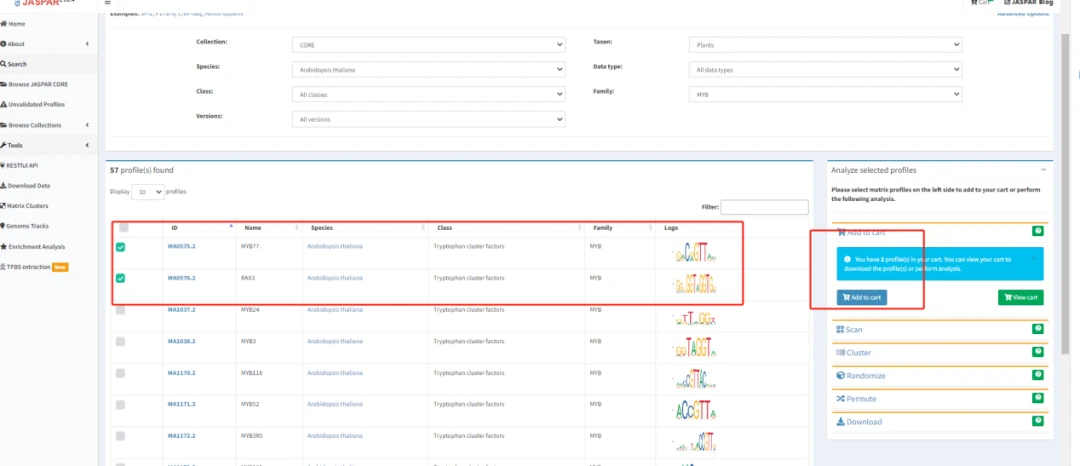This screenshot has width=1080, height=466.
Task: Click the green View cart button
Action: [x=1020, y=297]
